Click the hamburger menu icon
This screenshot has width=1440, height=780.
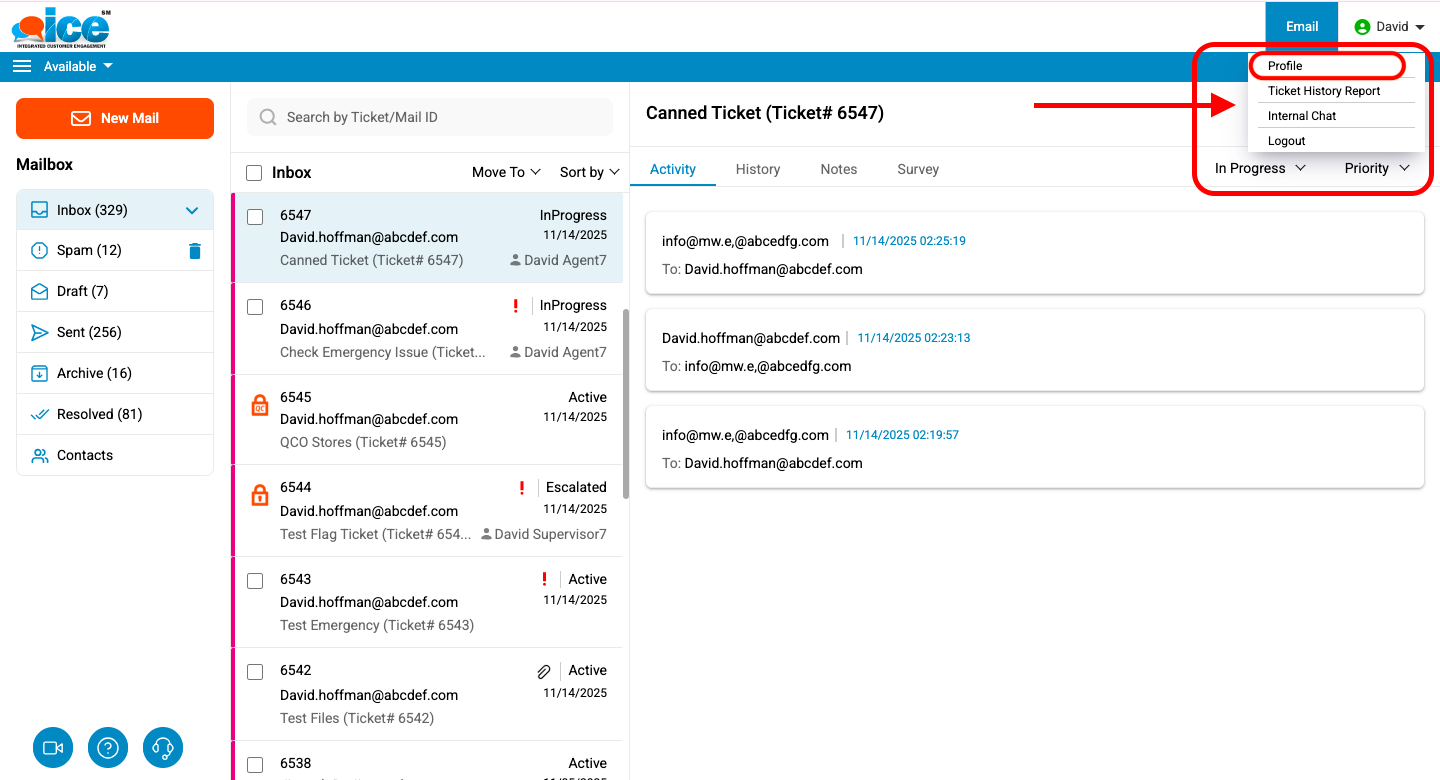(22, 66)
